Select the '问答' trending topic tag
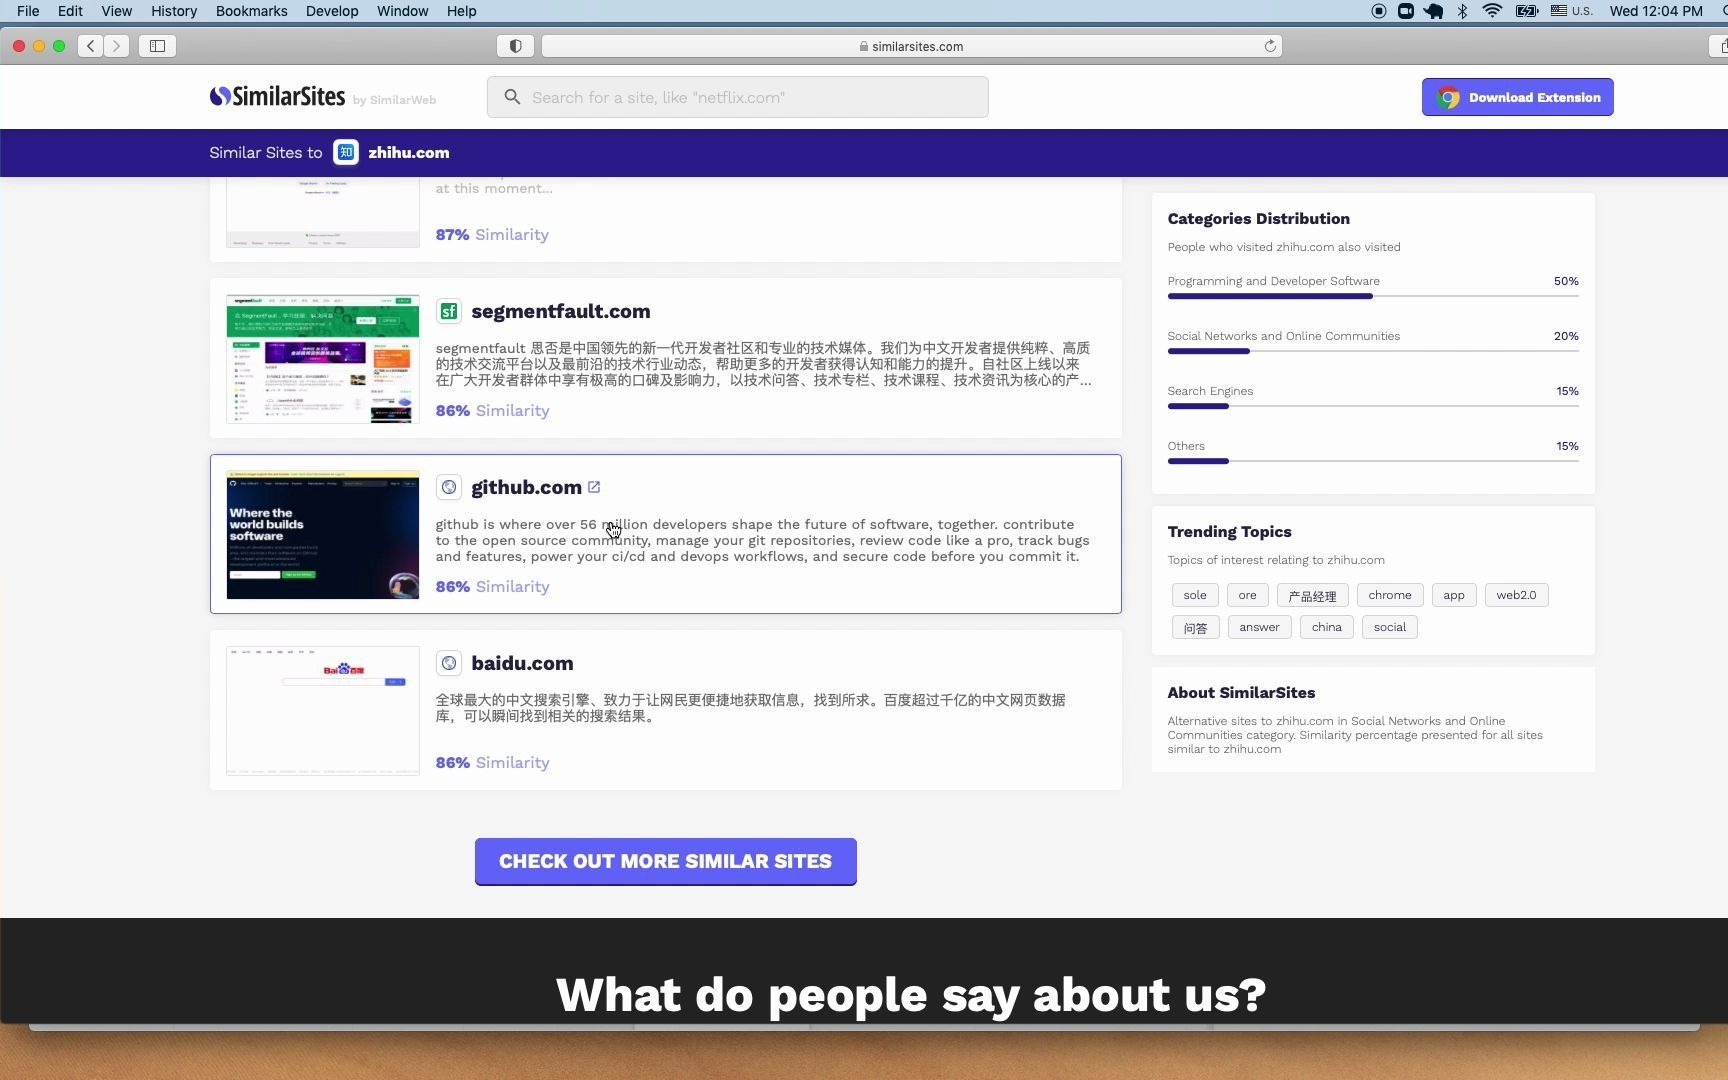This screenshot has height=1080, width=1728. pos(1195,627)
